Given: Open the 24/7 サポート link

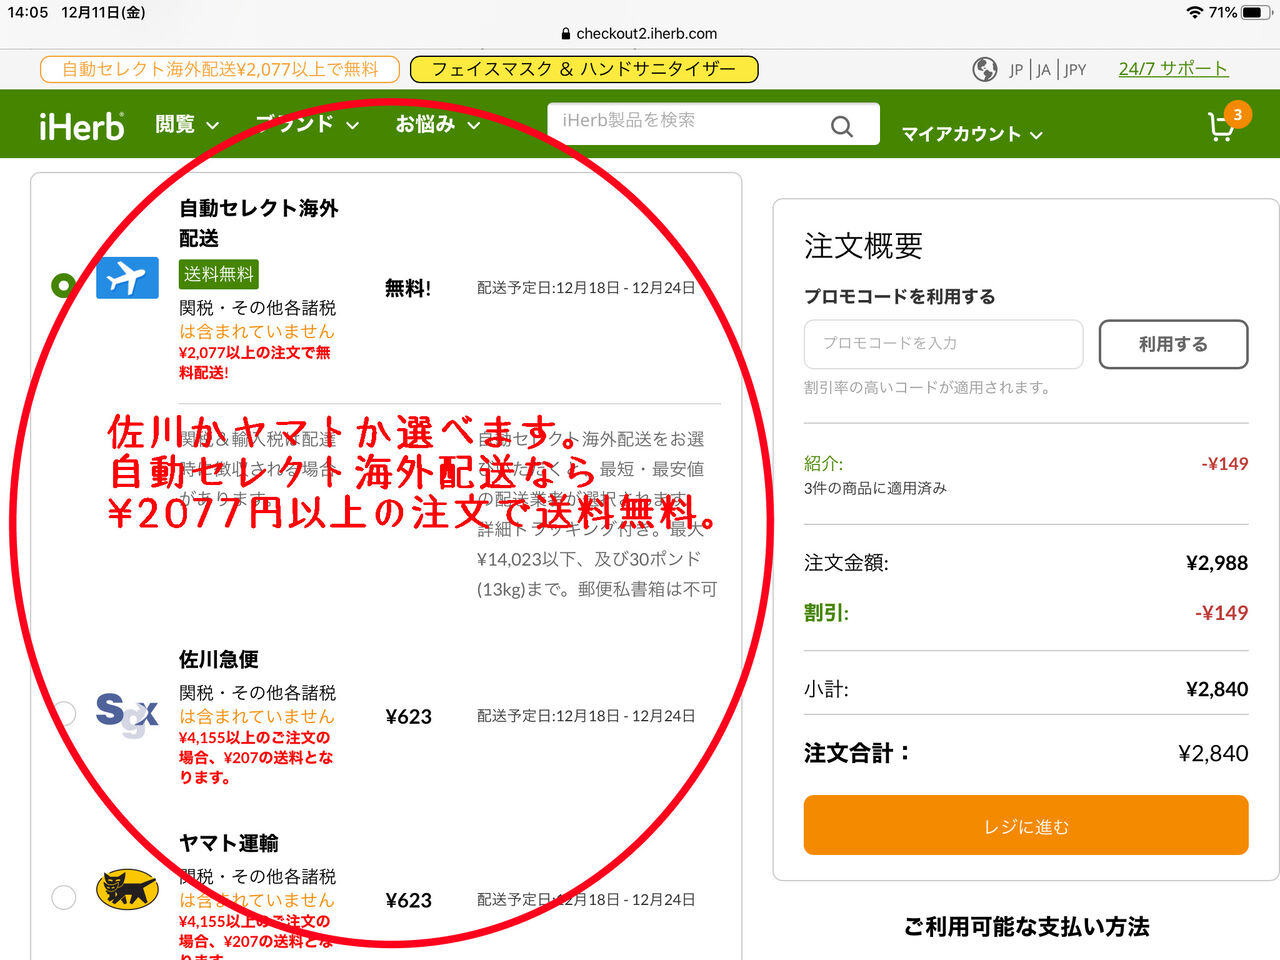Looking at the screenshot, I should coord(1173,69).
